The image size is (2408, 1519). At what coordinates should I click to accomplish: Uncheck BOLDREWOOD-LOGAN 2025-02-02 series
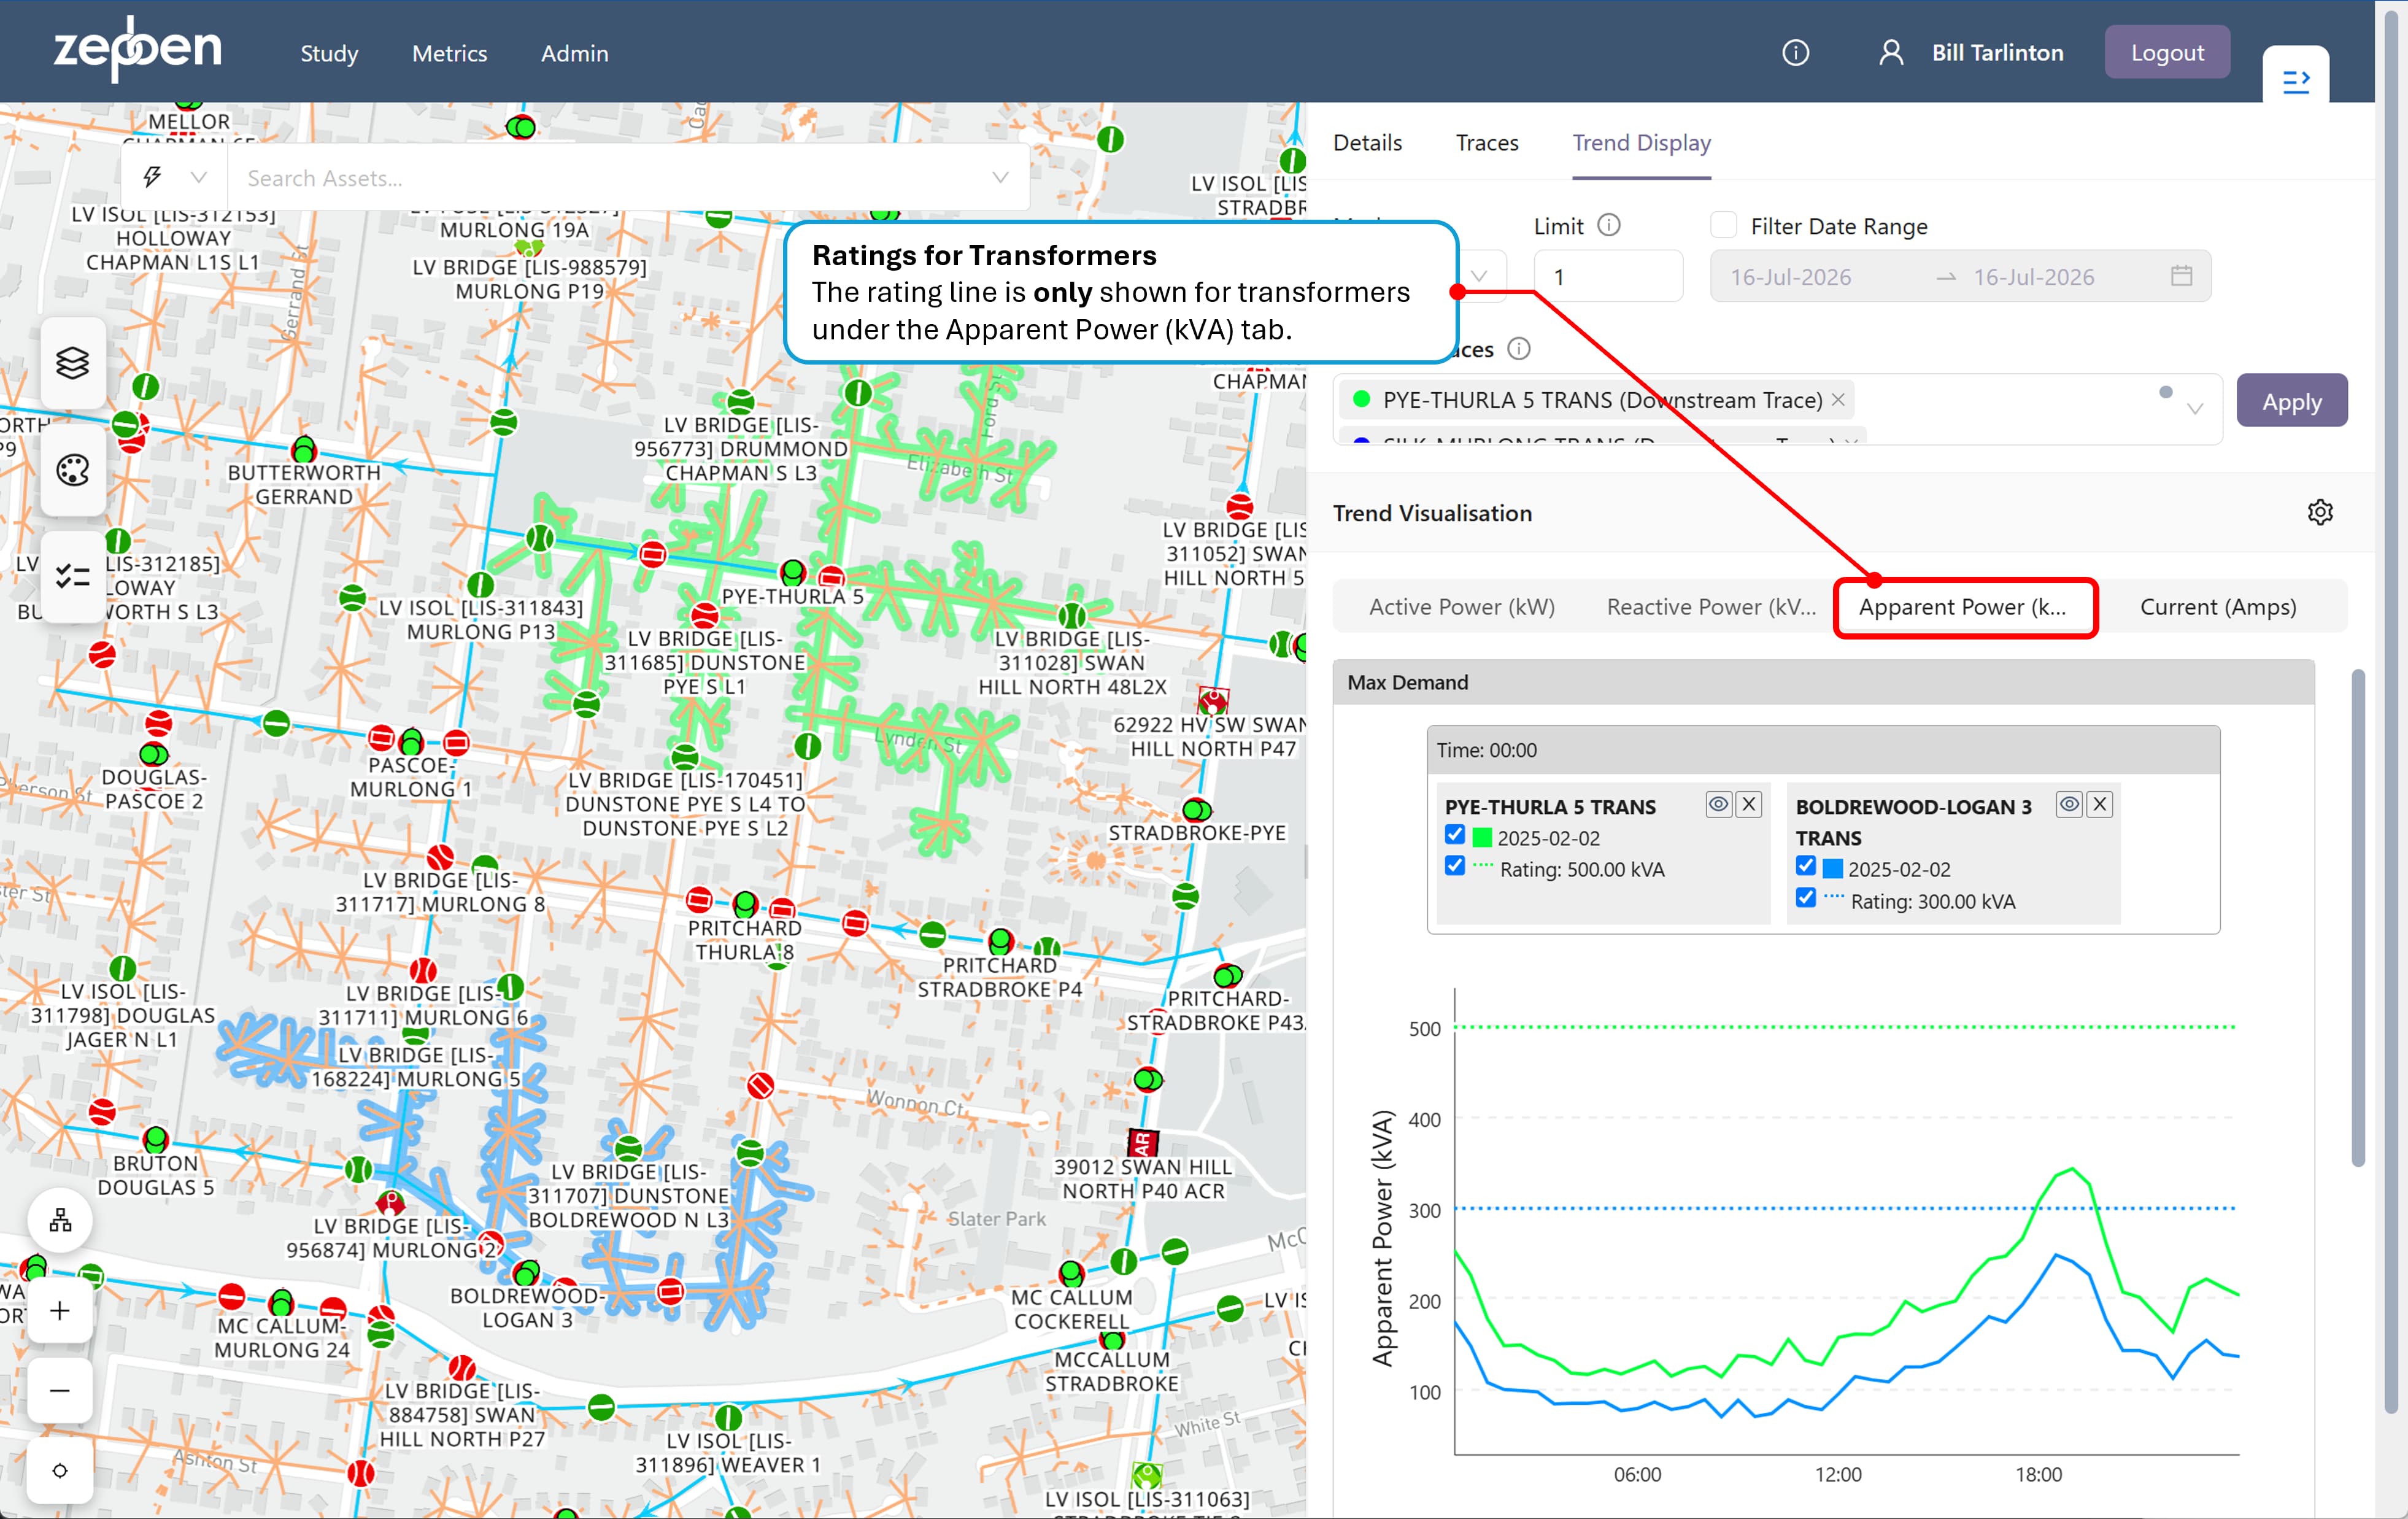(x=1806, y=867)
